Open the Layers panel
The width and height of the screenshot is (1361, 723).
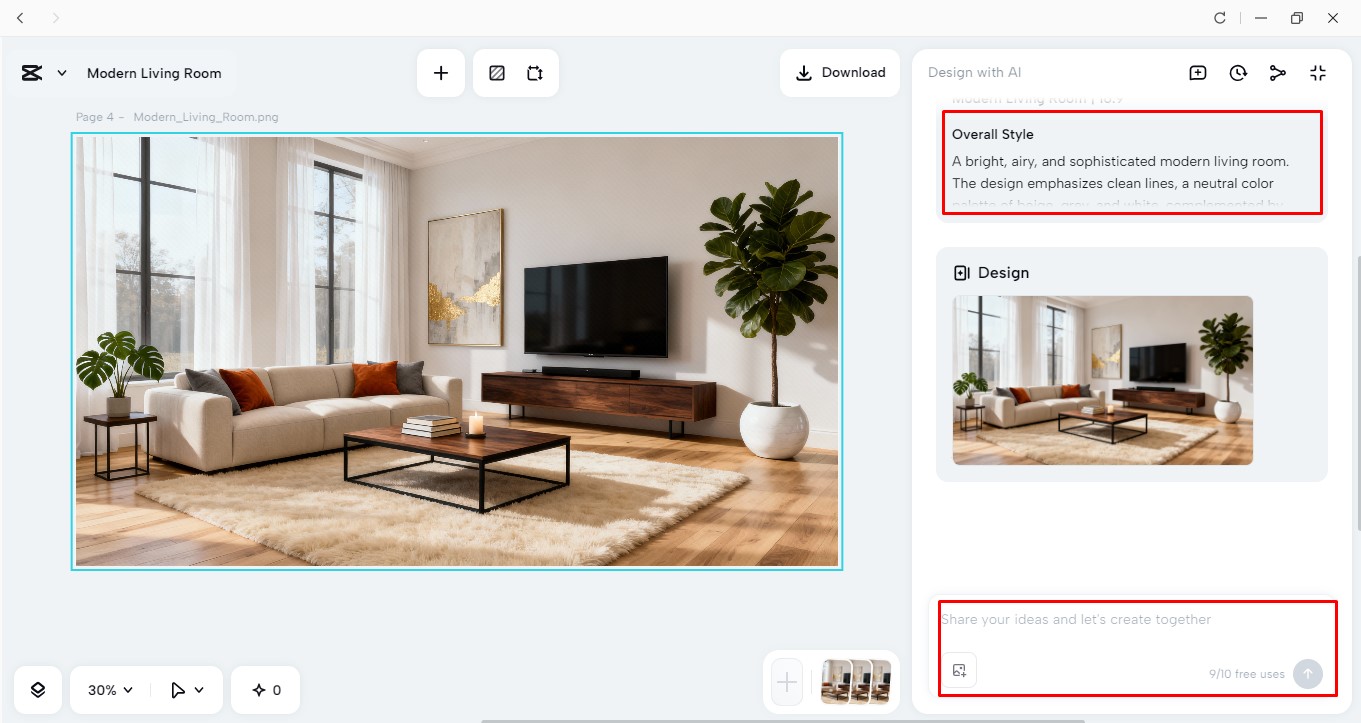37,689
